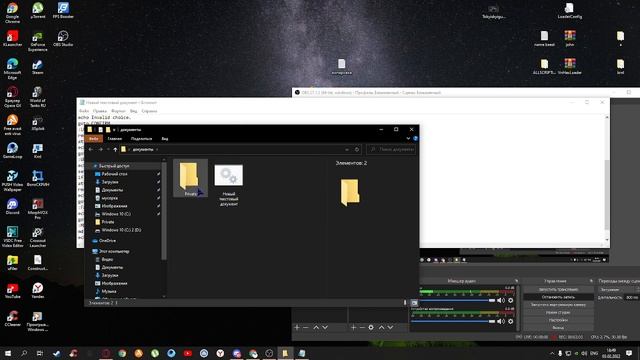Open Формат menu in Notepad
This screenshot has width=640, height=360.
click(118, 111)
